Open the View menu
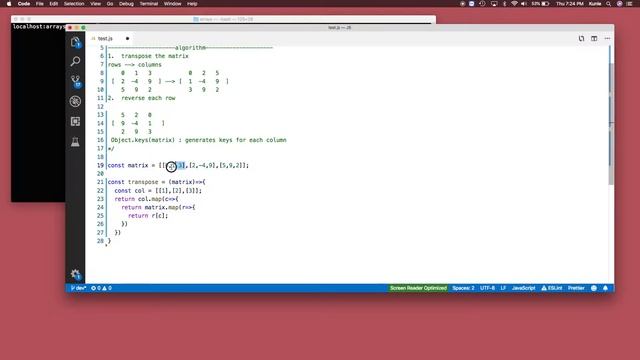Image resolution: width=640 pixels, height=360 pixels. tap(96, 4)
